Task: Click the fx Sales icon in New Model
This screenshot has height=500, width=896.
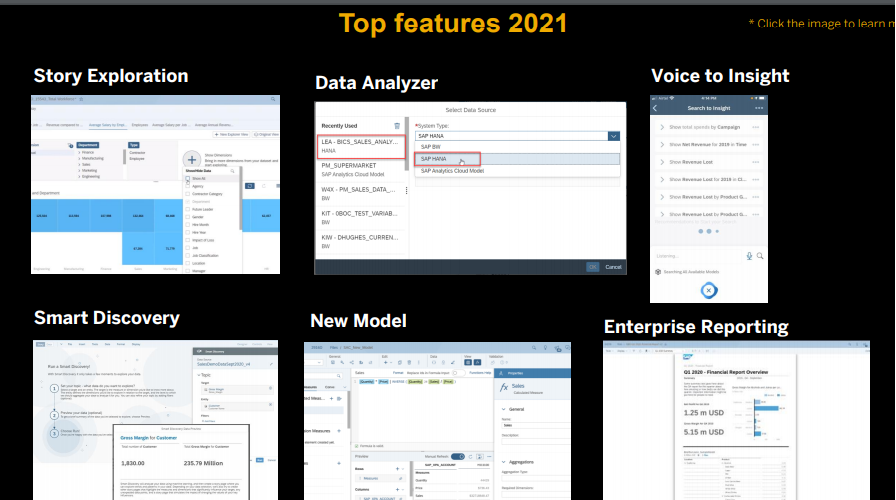Action: [x=504, y=387]
